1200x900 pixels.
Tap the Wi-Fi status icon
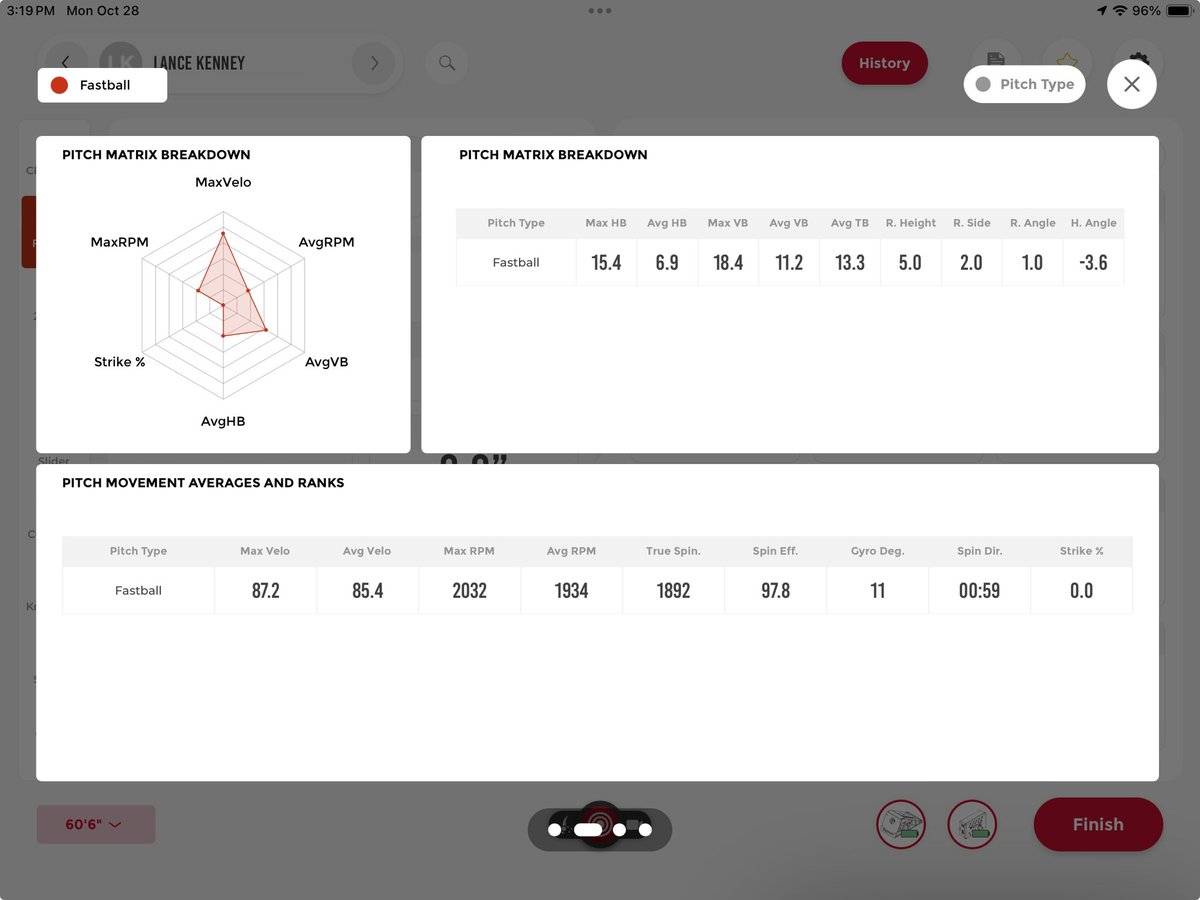coord(1120,10)
